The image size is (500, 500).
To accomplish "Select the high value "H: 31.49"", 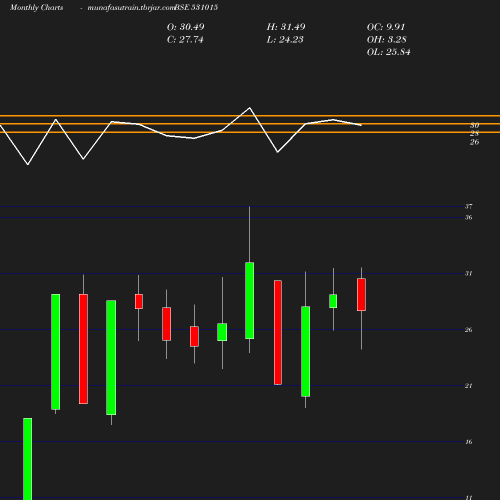I will tap(286, 27).
